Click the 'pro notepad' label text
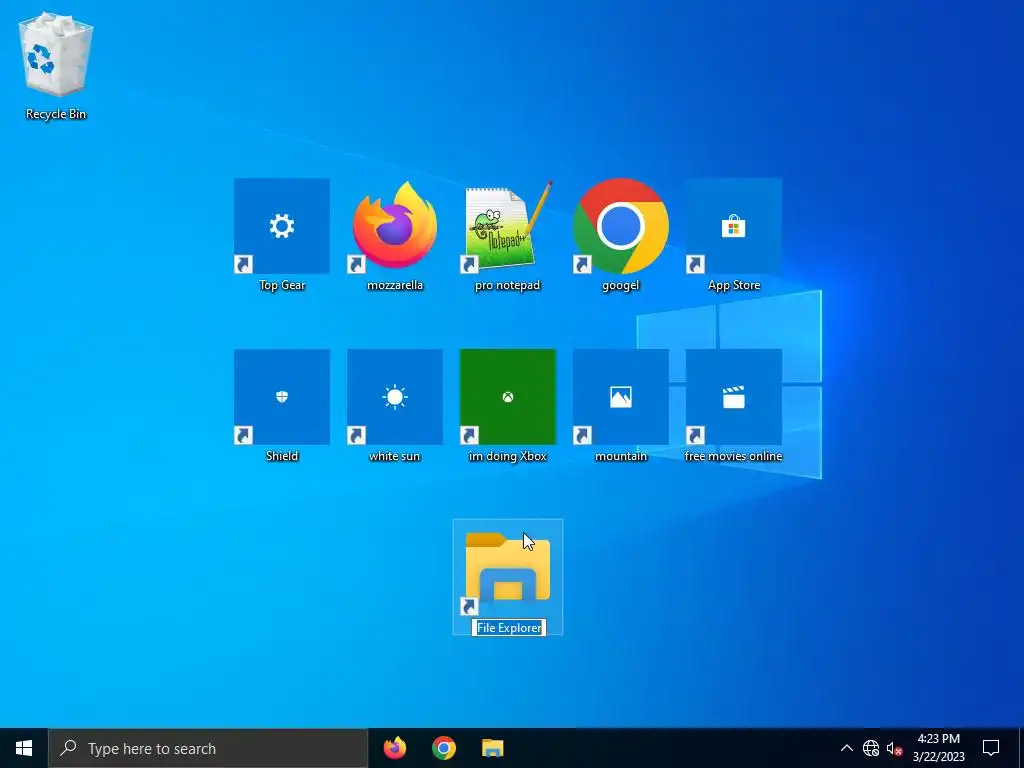The width and height of the screenshot is (1024, 768). coord(507,285)
